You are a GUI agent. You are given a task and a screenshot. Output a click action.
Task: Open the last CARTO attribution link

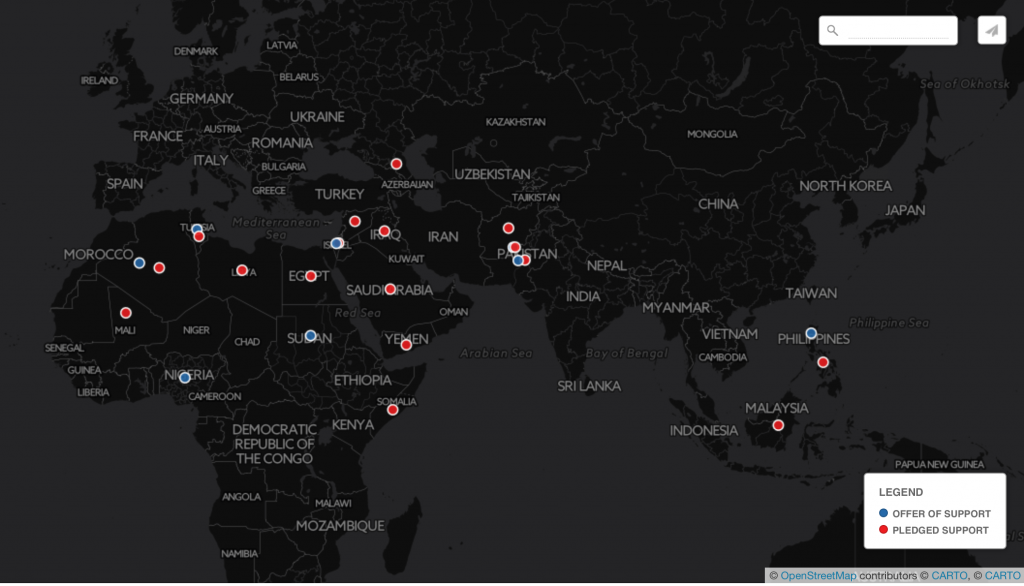[x=1002, y=576]
